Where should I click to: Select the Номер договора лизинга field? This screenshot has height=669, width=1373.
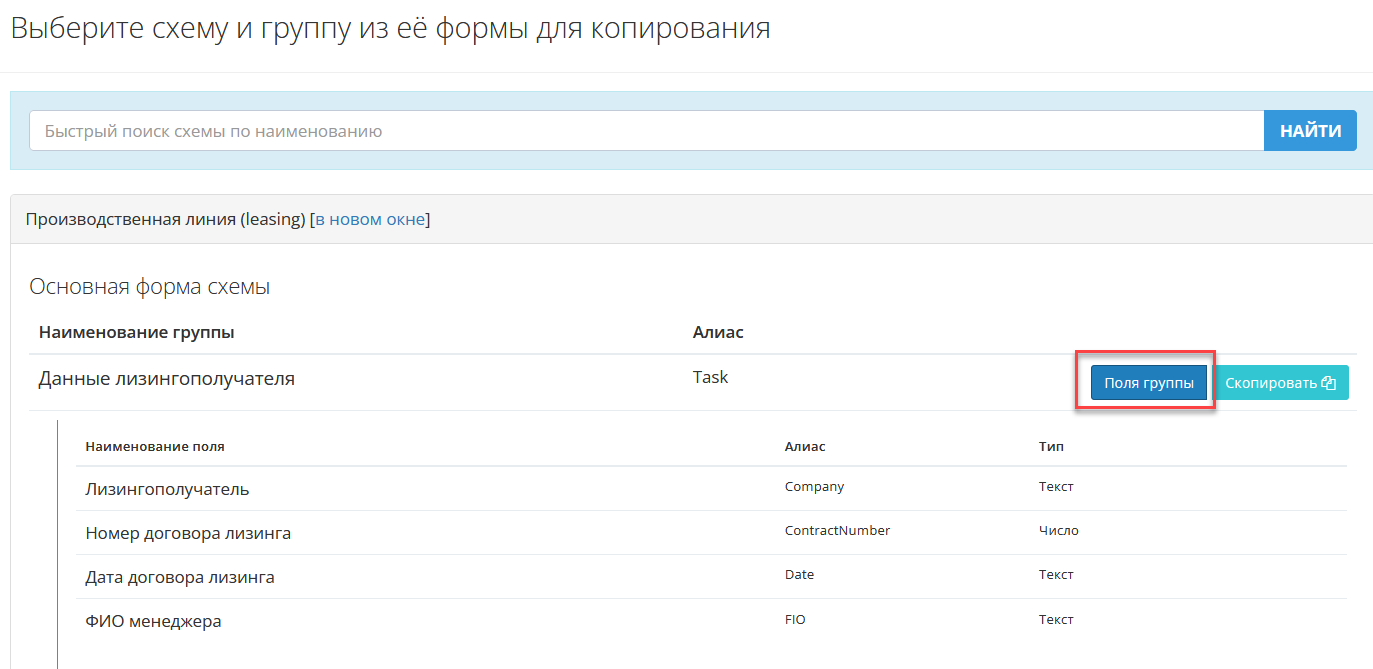point(188,533)
